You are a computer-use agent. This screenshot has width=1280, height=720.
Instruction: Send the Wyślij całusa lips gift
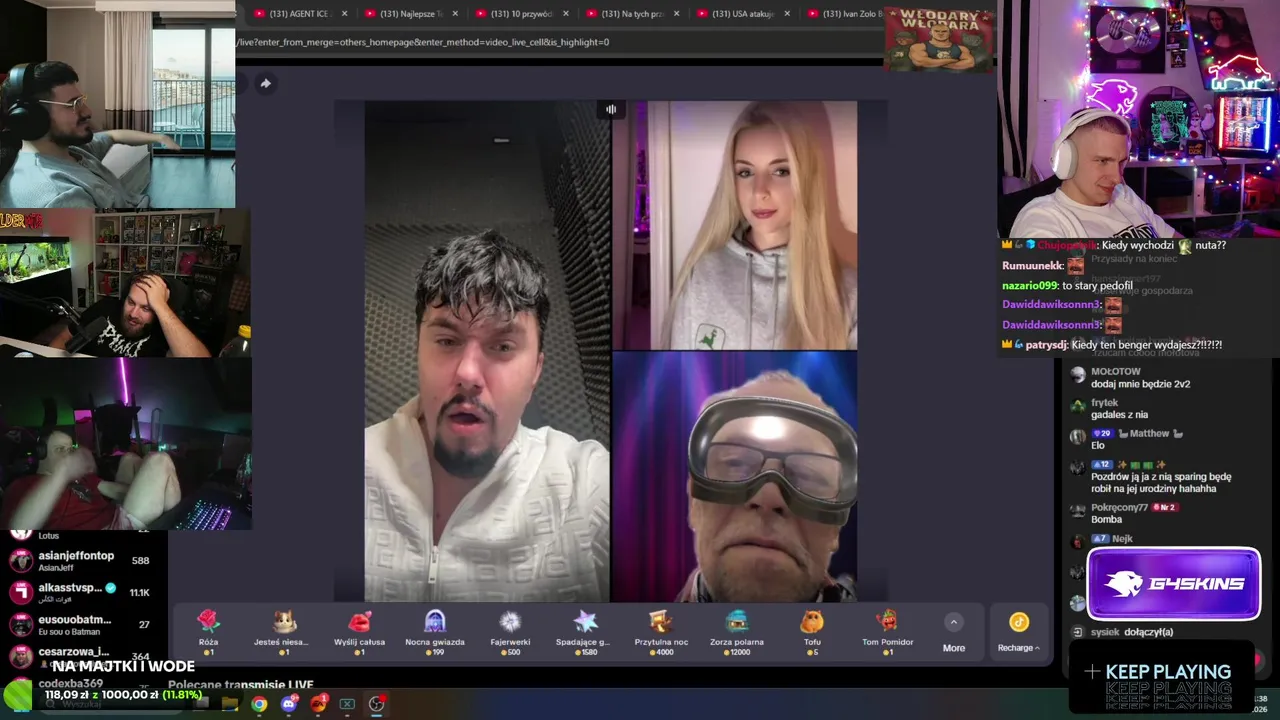359,633
